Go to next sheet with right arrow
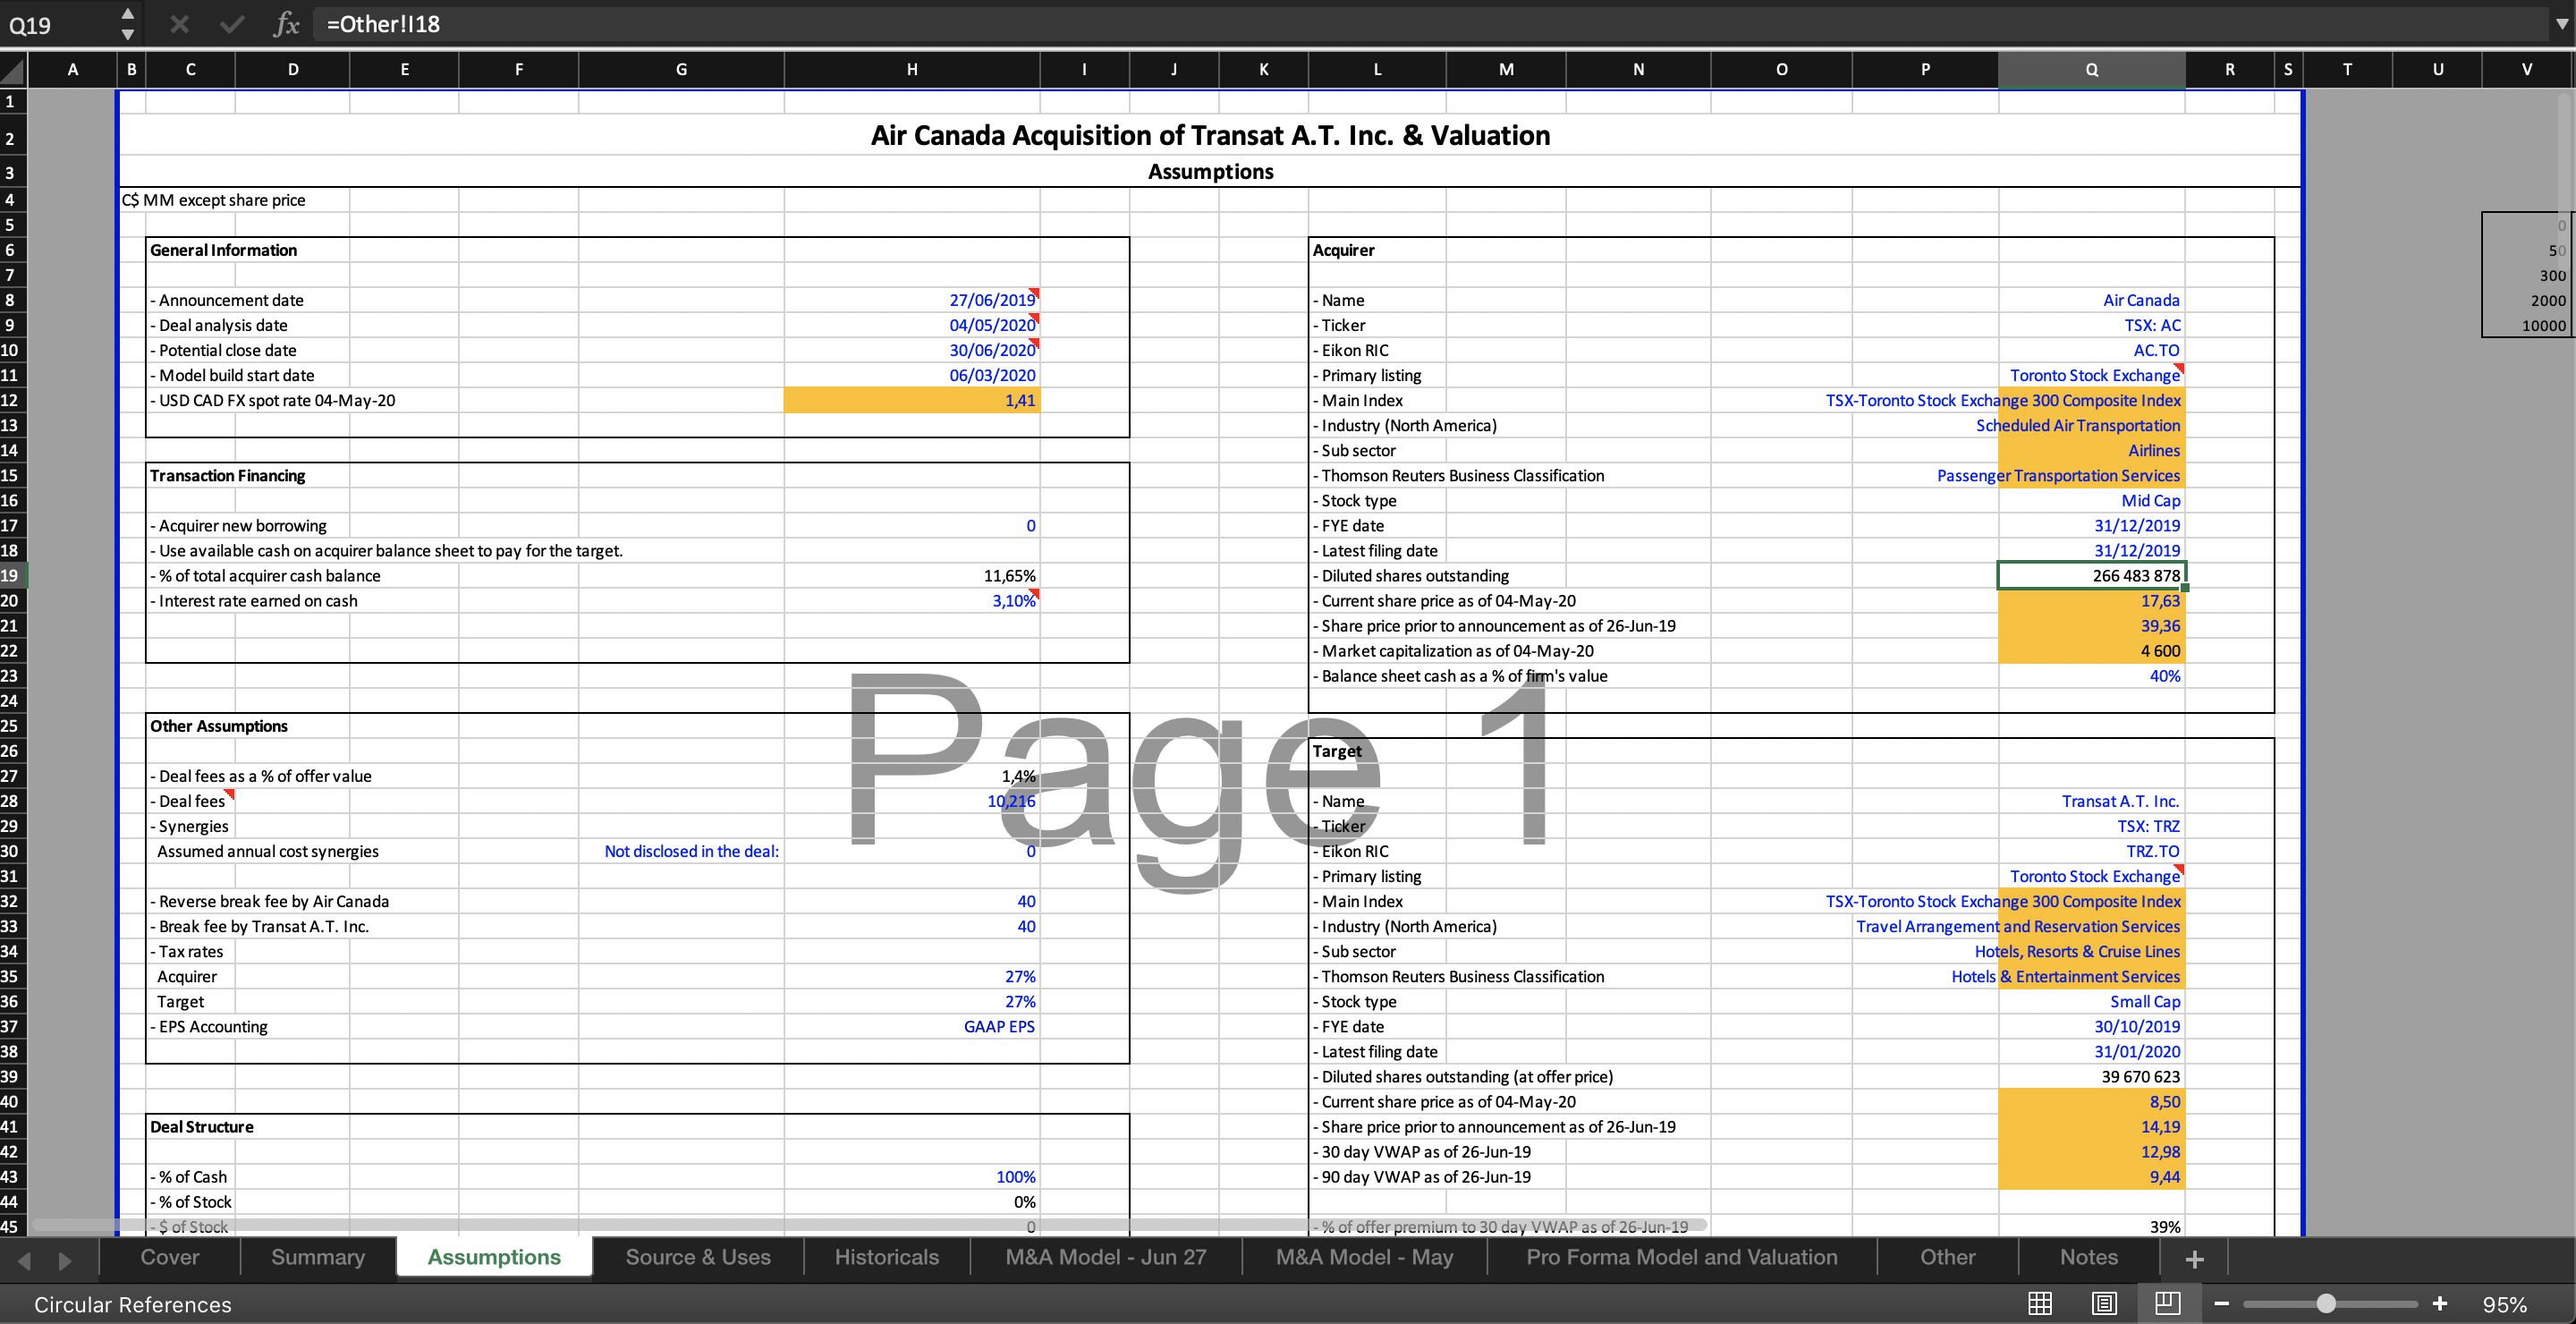This screenshot has width=2576, height=1324. [65, 1260]
